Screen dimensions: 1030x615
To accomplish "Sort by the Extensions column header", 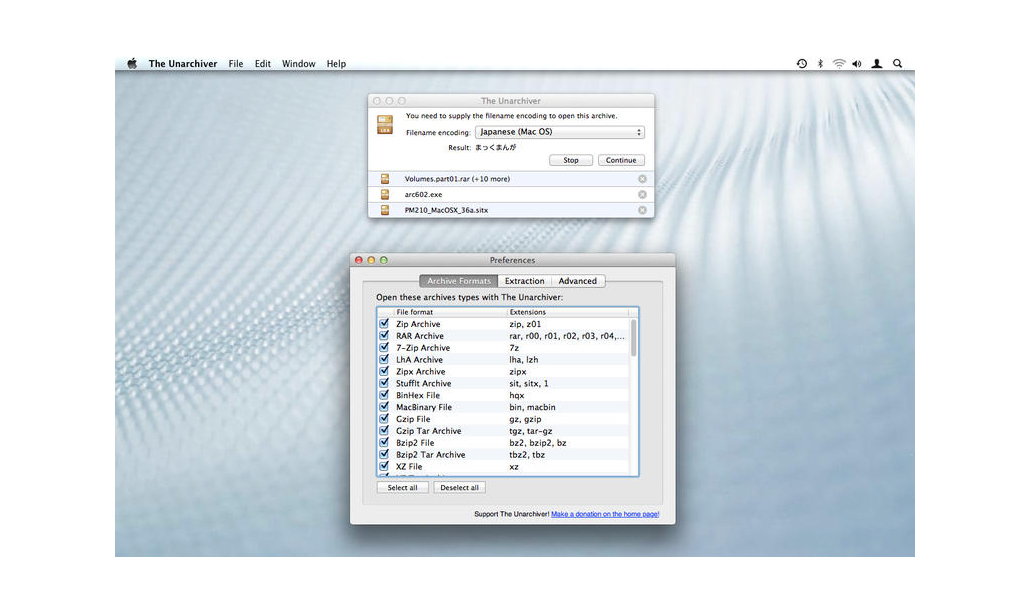I will [566, 313].
